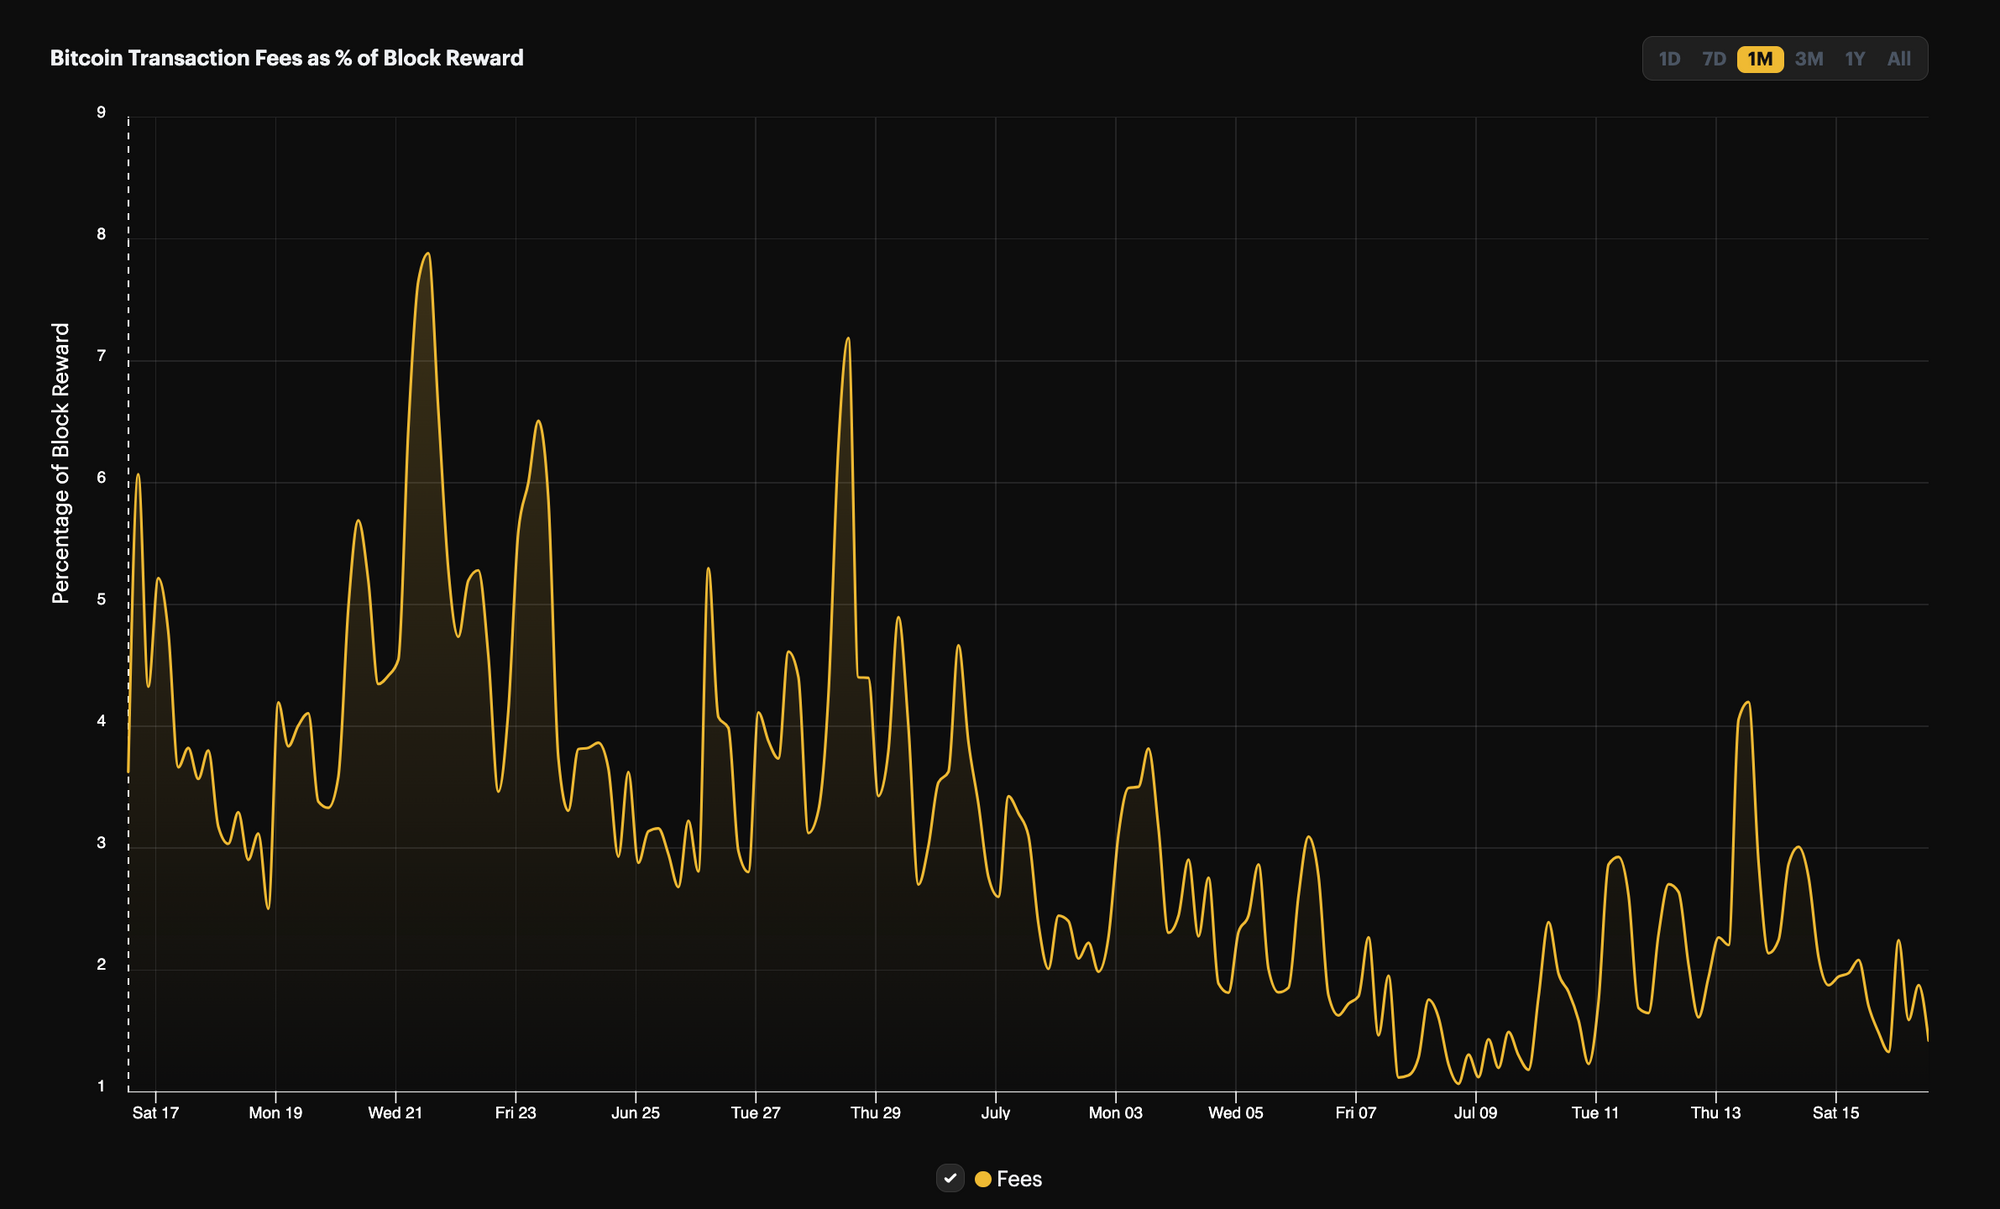Click the highest fee peak near Wed 21
The image size is (2000, 1209).
click(x=428, y=254)
